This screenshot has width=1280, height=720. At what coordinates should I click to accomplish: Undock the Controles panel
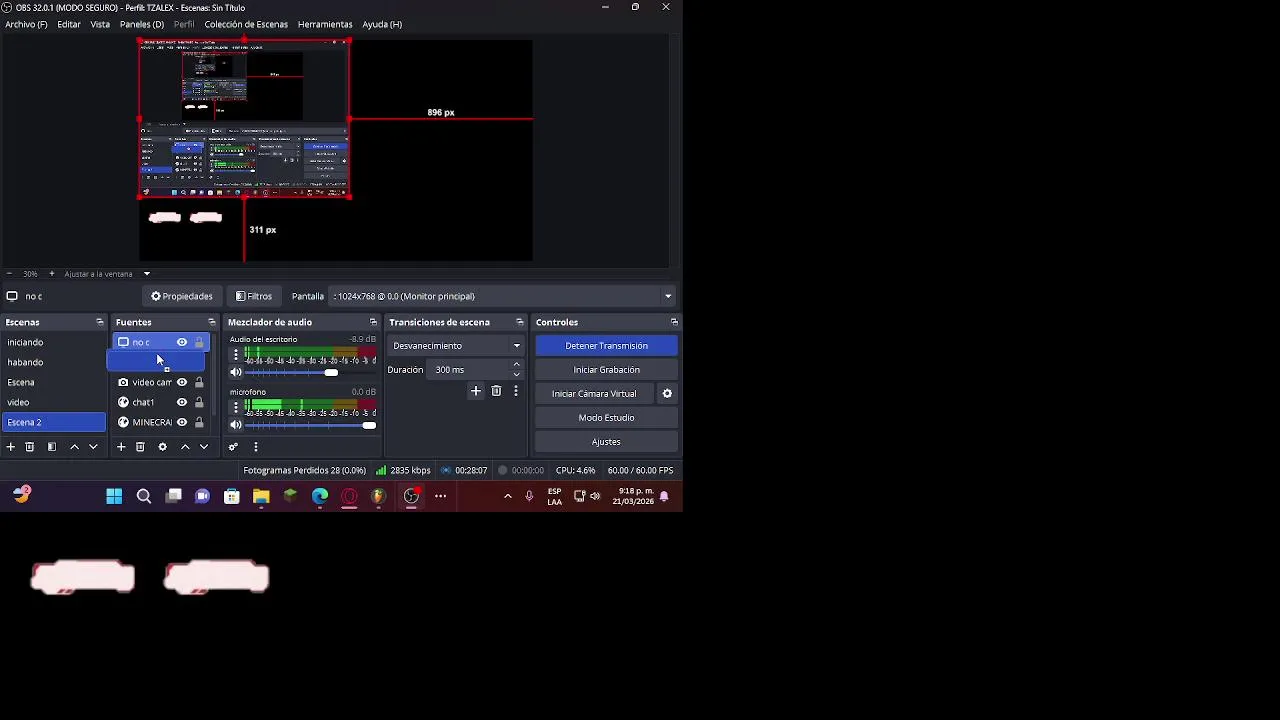674,322
